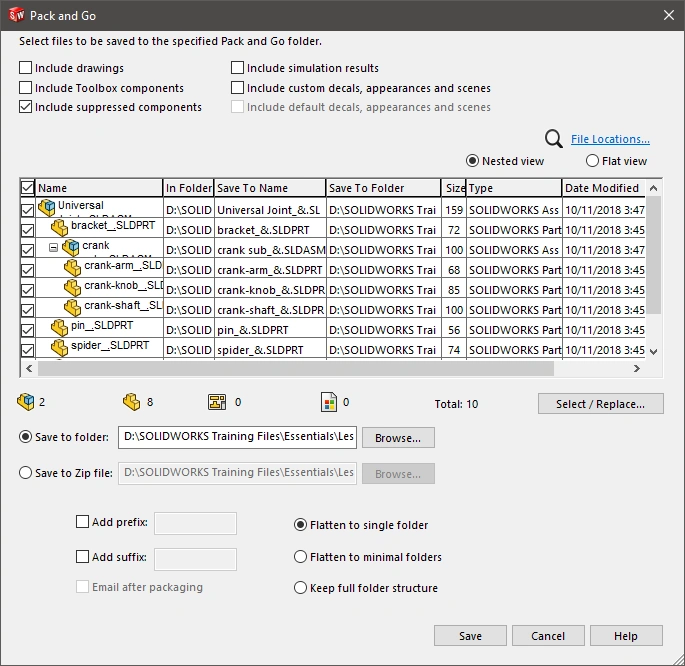The image size is (685, 666).
Task: Click the Universal Joint assembly icon
Action: click(47, 207)
